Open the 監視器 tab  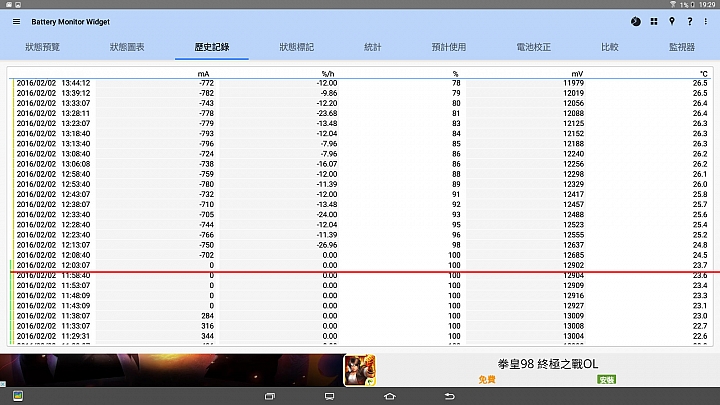tap(682, 47)
